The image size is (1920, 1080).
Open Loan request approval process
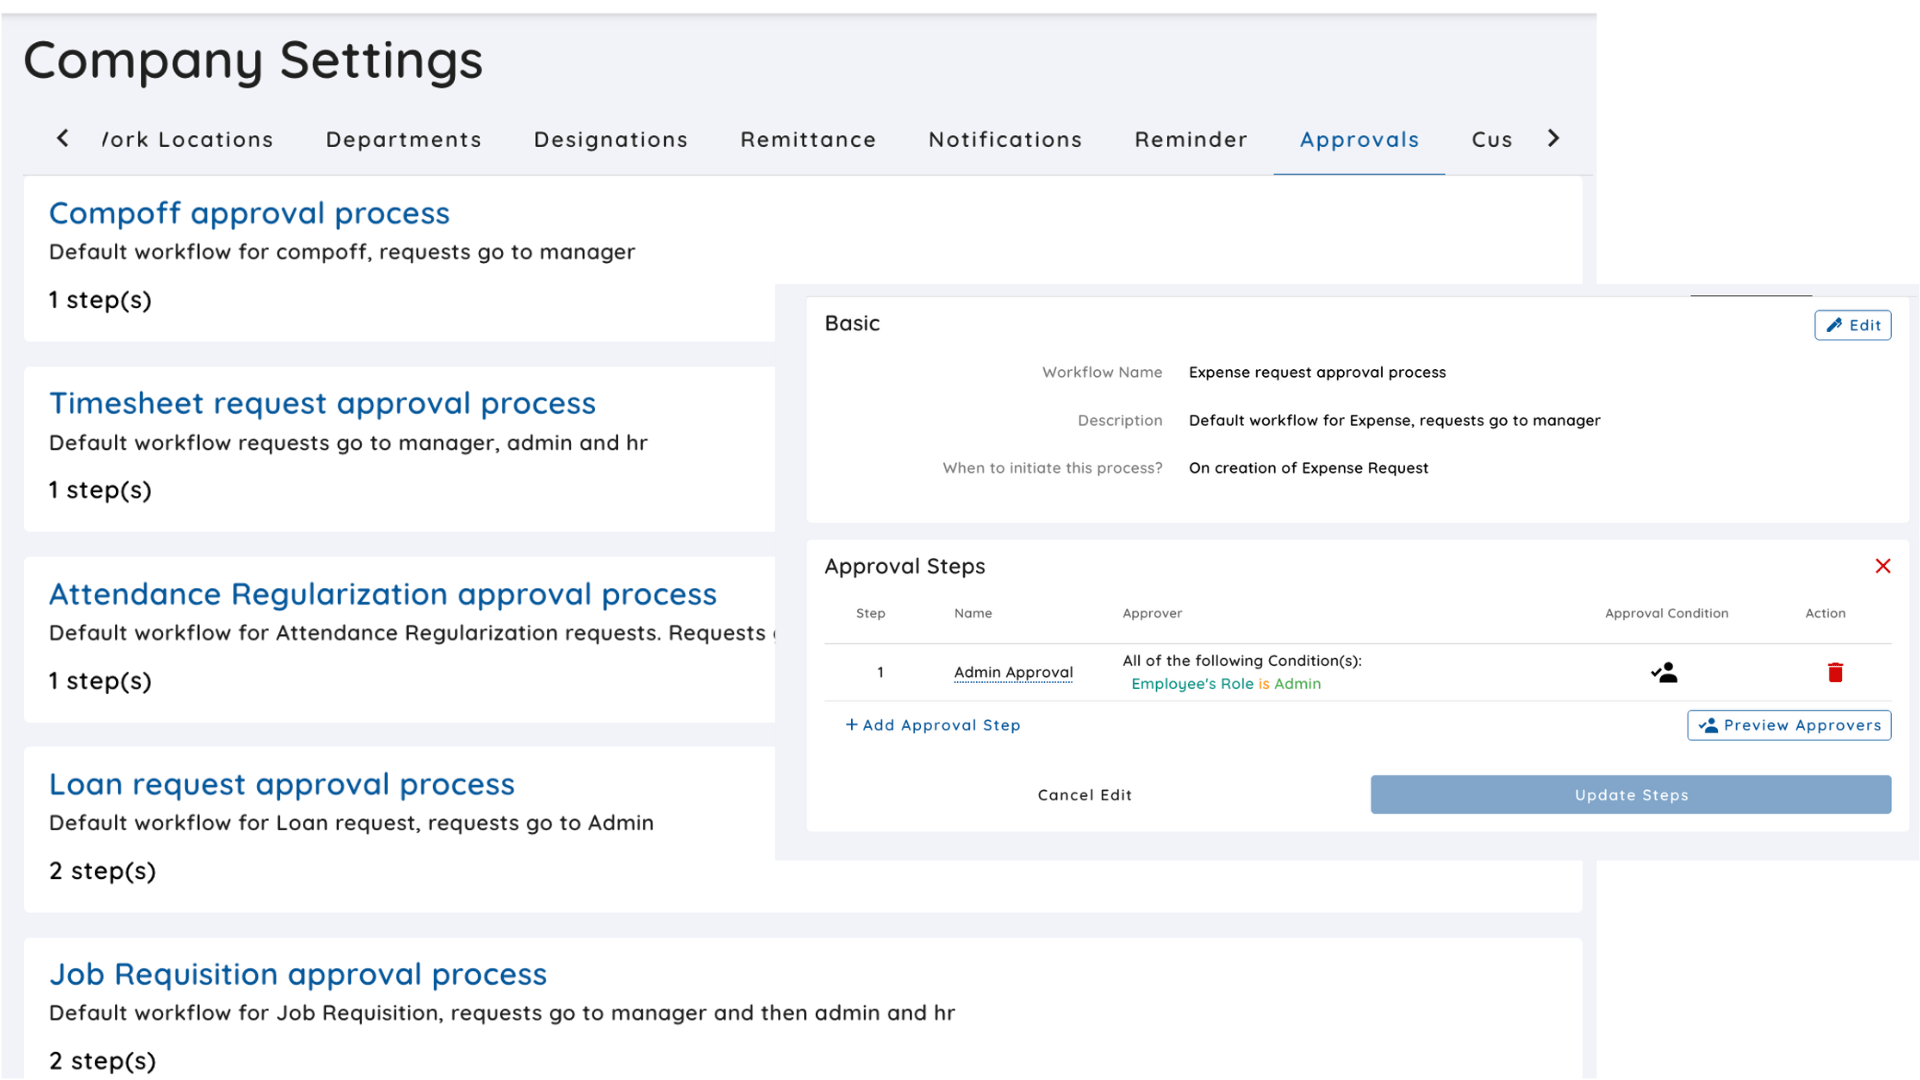click(x=281, y=784)
